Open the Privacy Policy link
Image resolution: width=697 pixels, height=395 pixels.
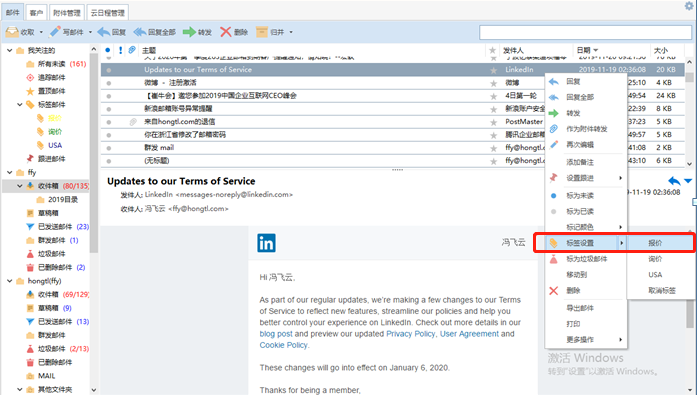[x=410, y=334]
